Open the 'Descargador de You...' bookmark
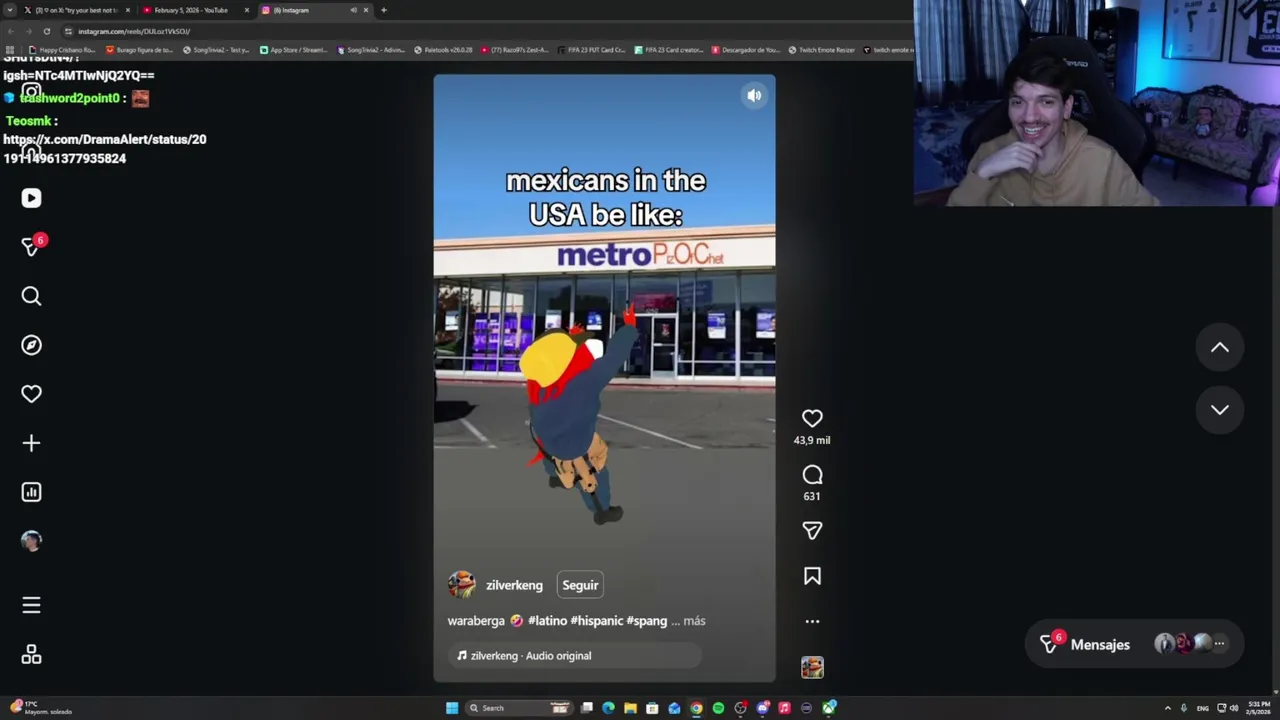The image size is (1280, 720). [746, 50]
